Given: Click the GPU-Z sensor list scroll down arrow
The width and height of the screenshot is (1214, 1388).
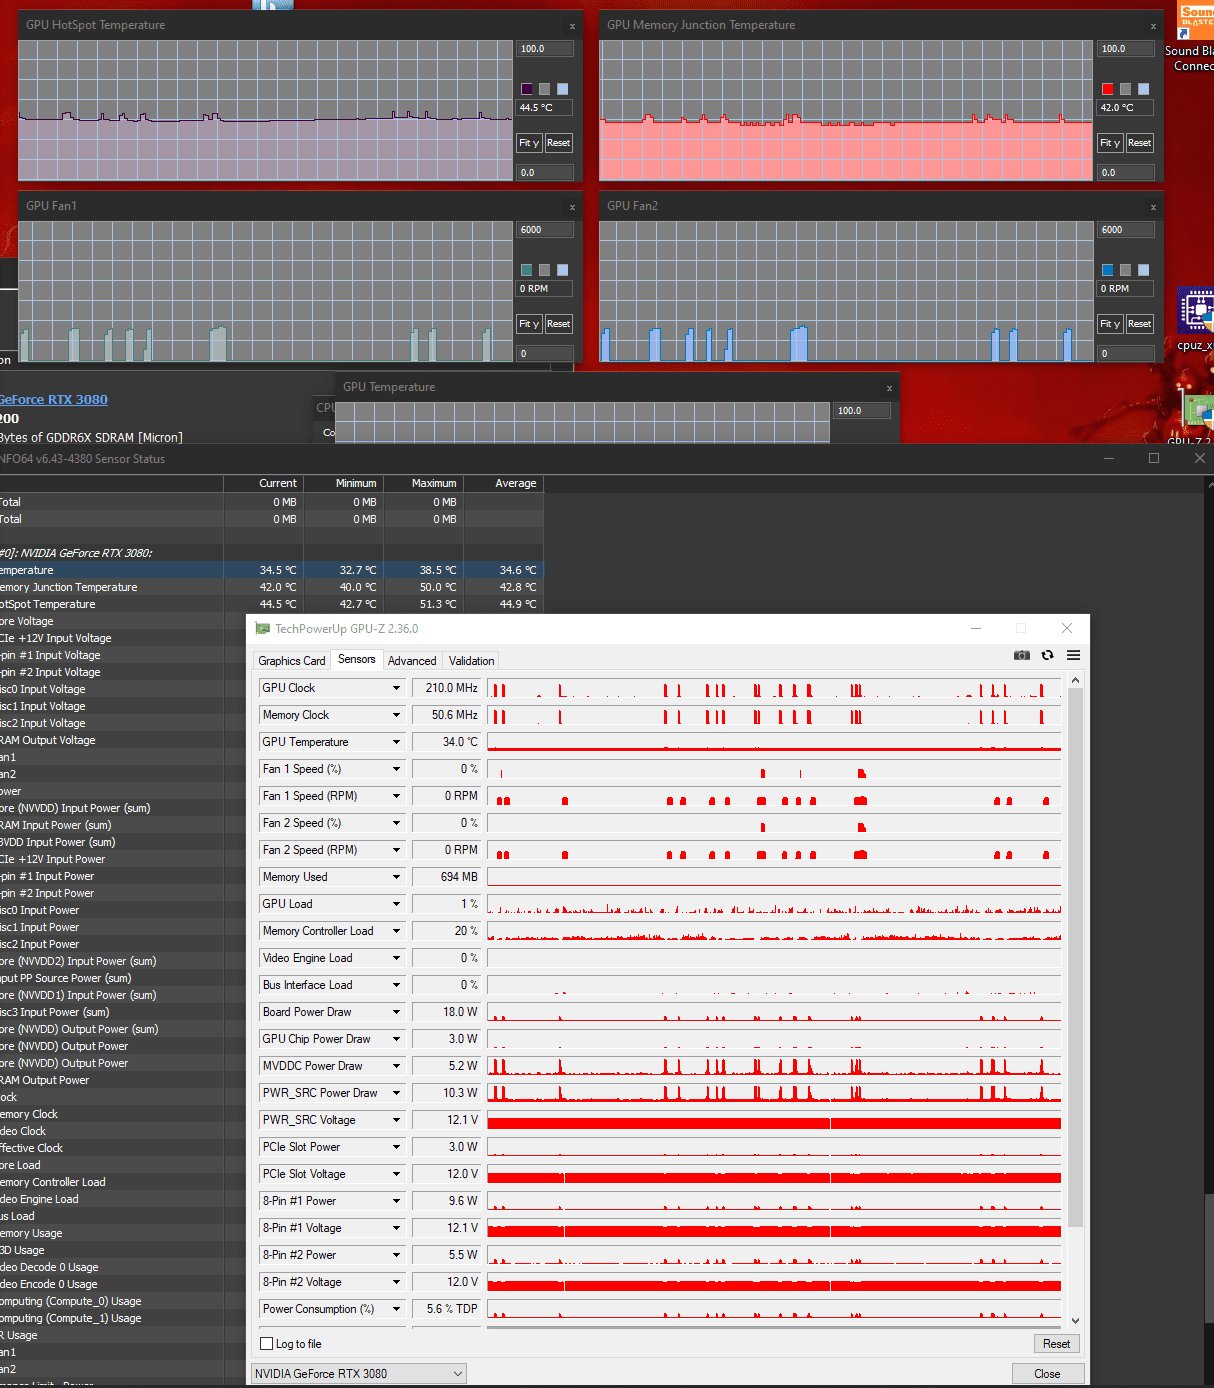Looking at the screenshot, I should [x=1076, y=1321].
